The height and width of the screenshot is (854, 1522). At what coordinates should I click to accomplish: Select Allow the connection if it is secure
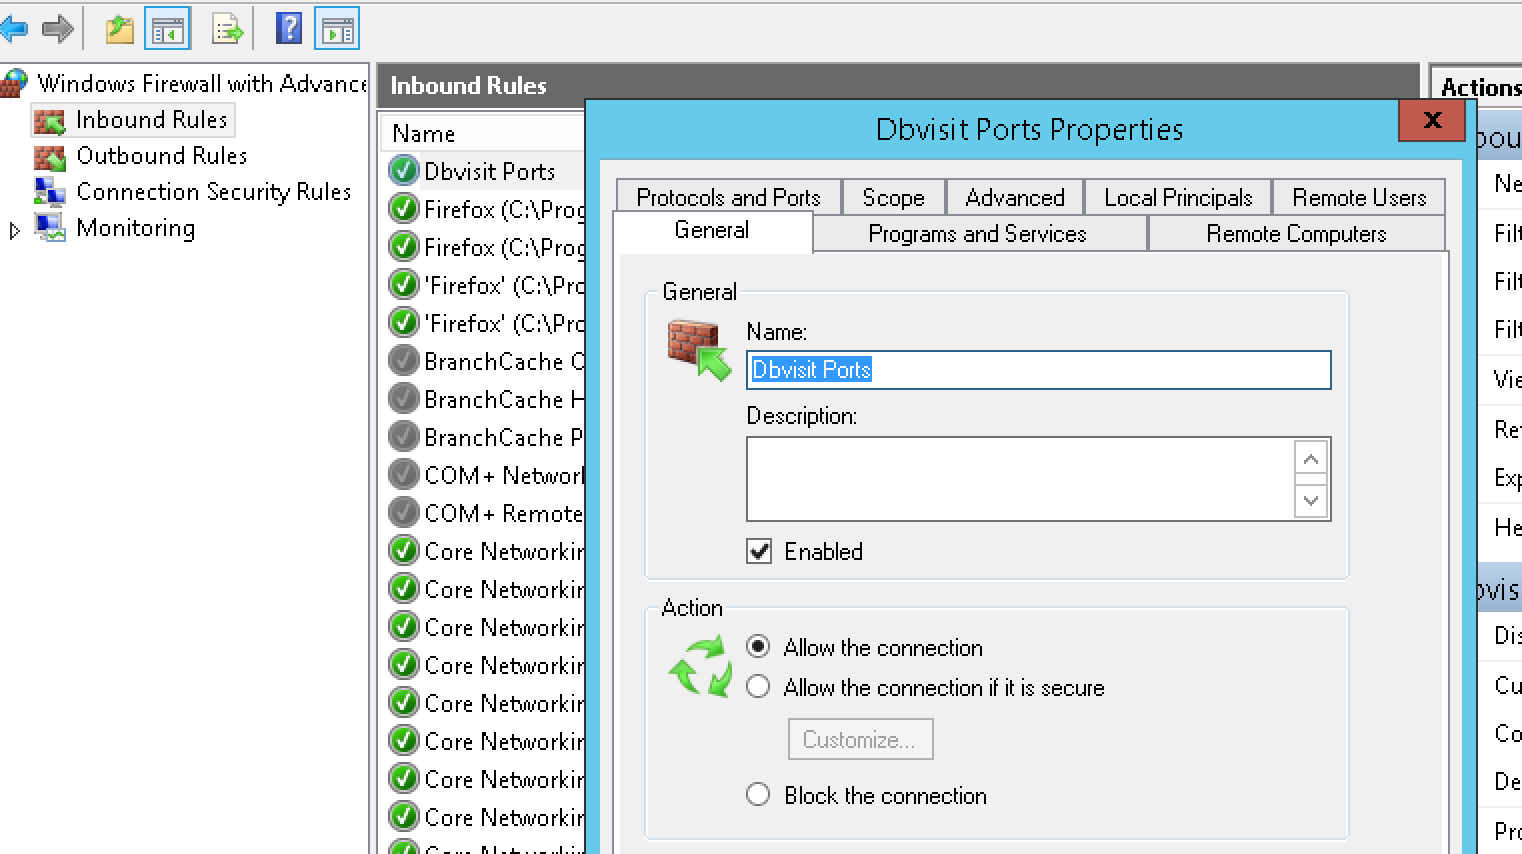pyautogui.click(x=758, y=687)
